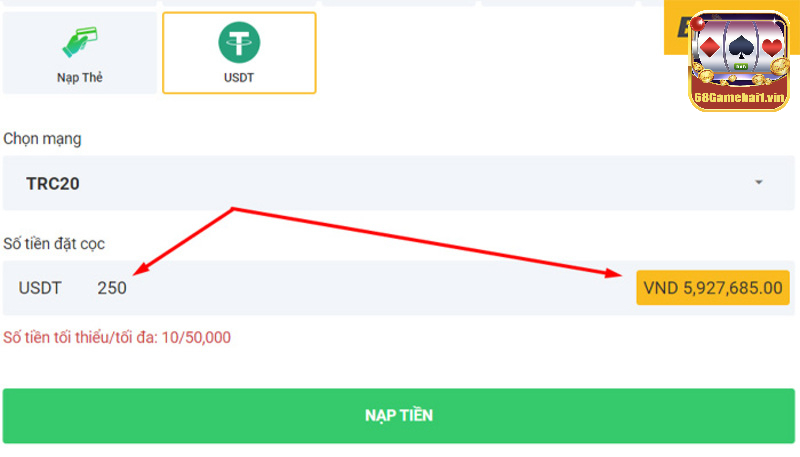Expand the network list using the caret arrow

click(759, 182)
